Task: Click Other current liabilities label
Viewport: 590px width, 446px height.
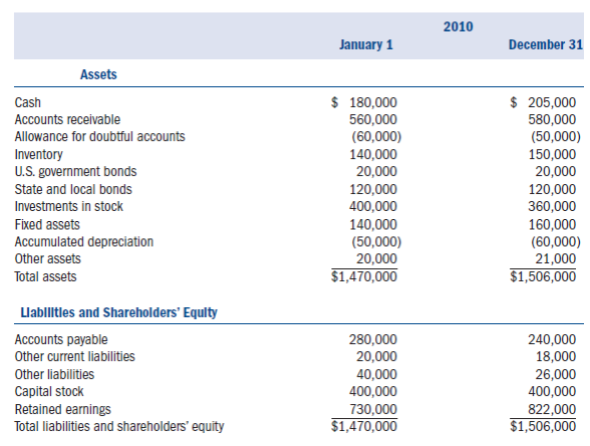Action: [75, 356]
